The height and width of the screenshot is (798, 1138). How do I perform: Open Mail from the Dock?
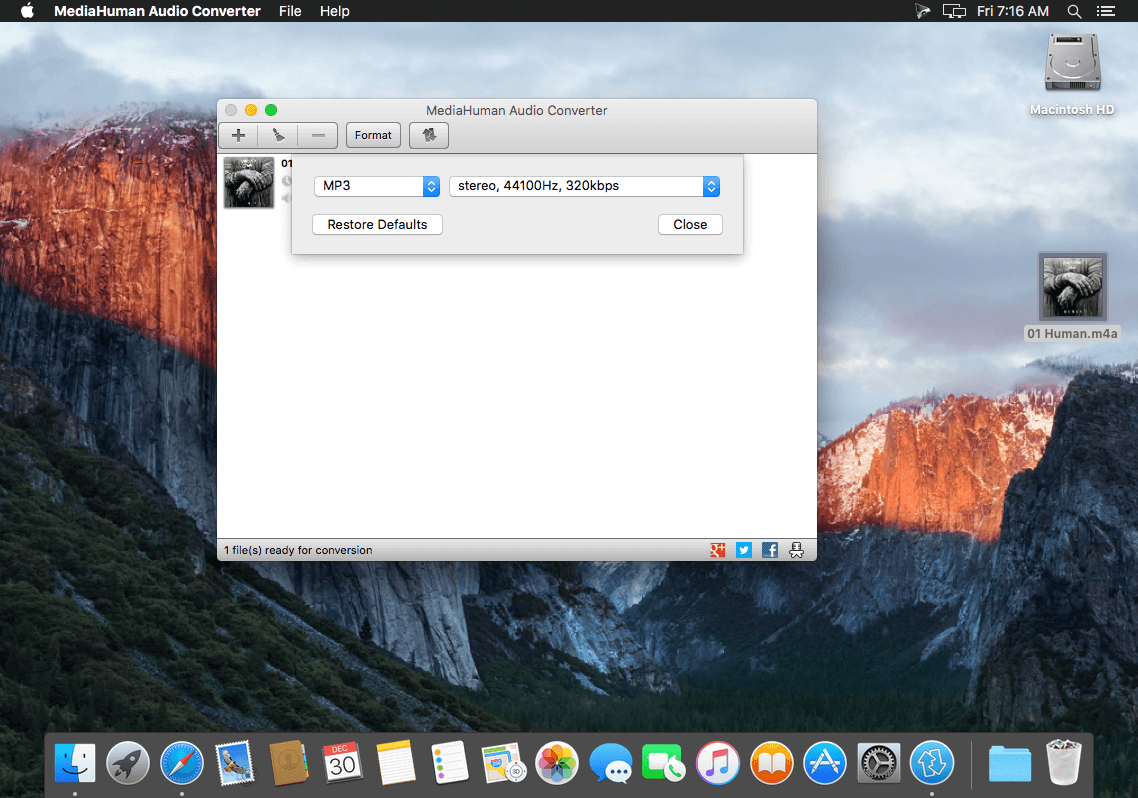[x=234, y=763]
